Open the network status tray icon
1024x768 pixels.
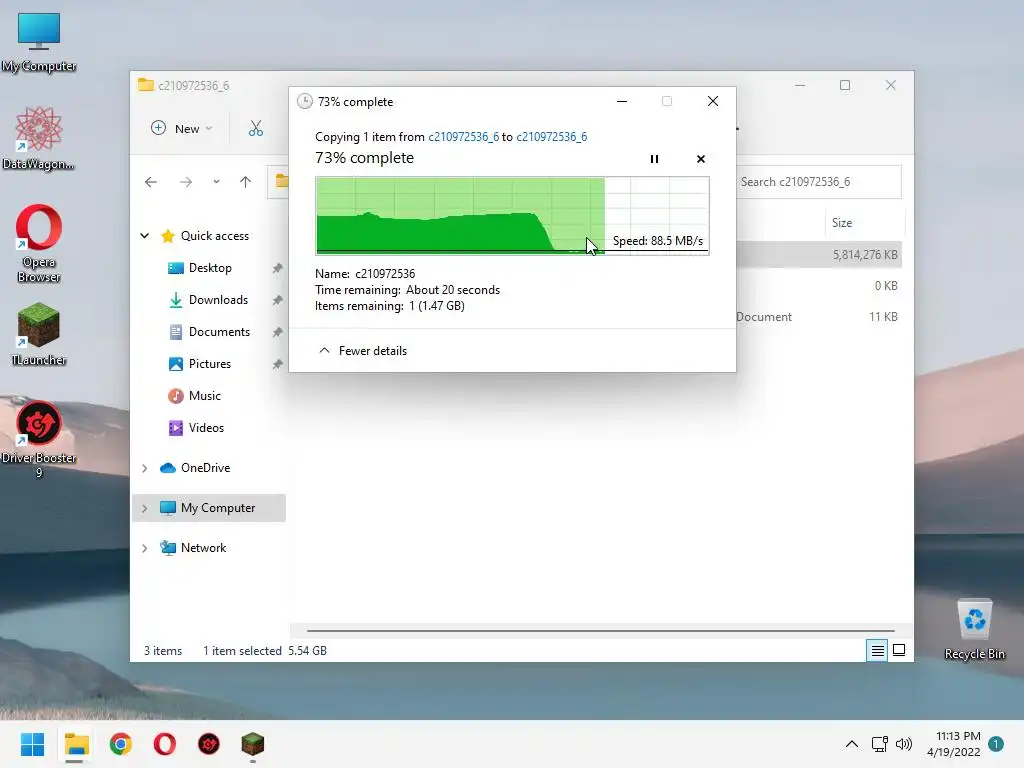click(x=879, y=744)
